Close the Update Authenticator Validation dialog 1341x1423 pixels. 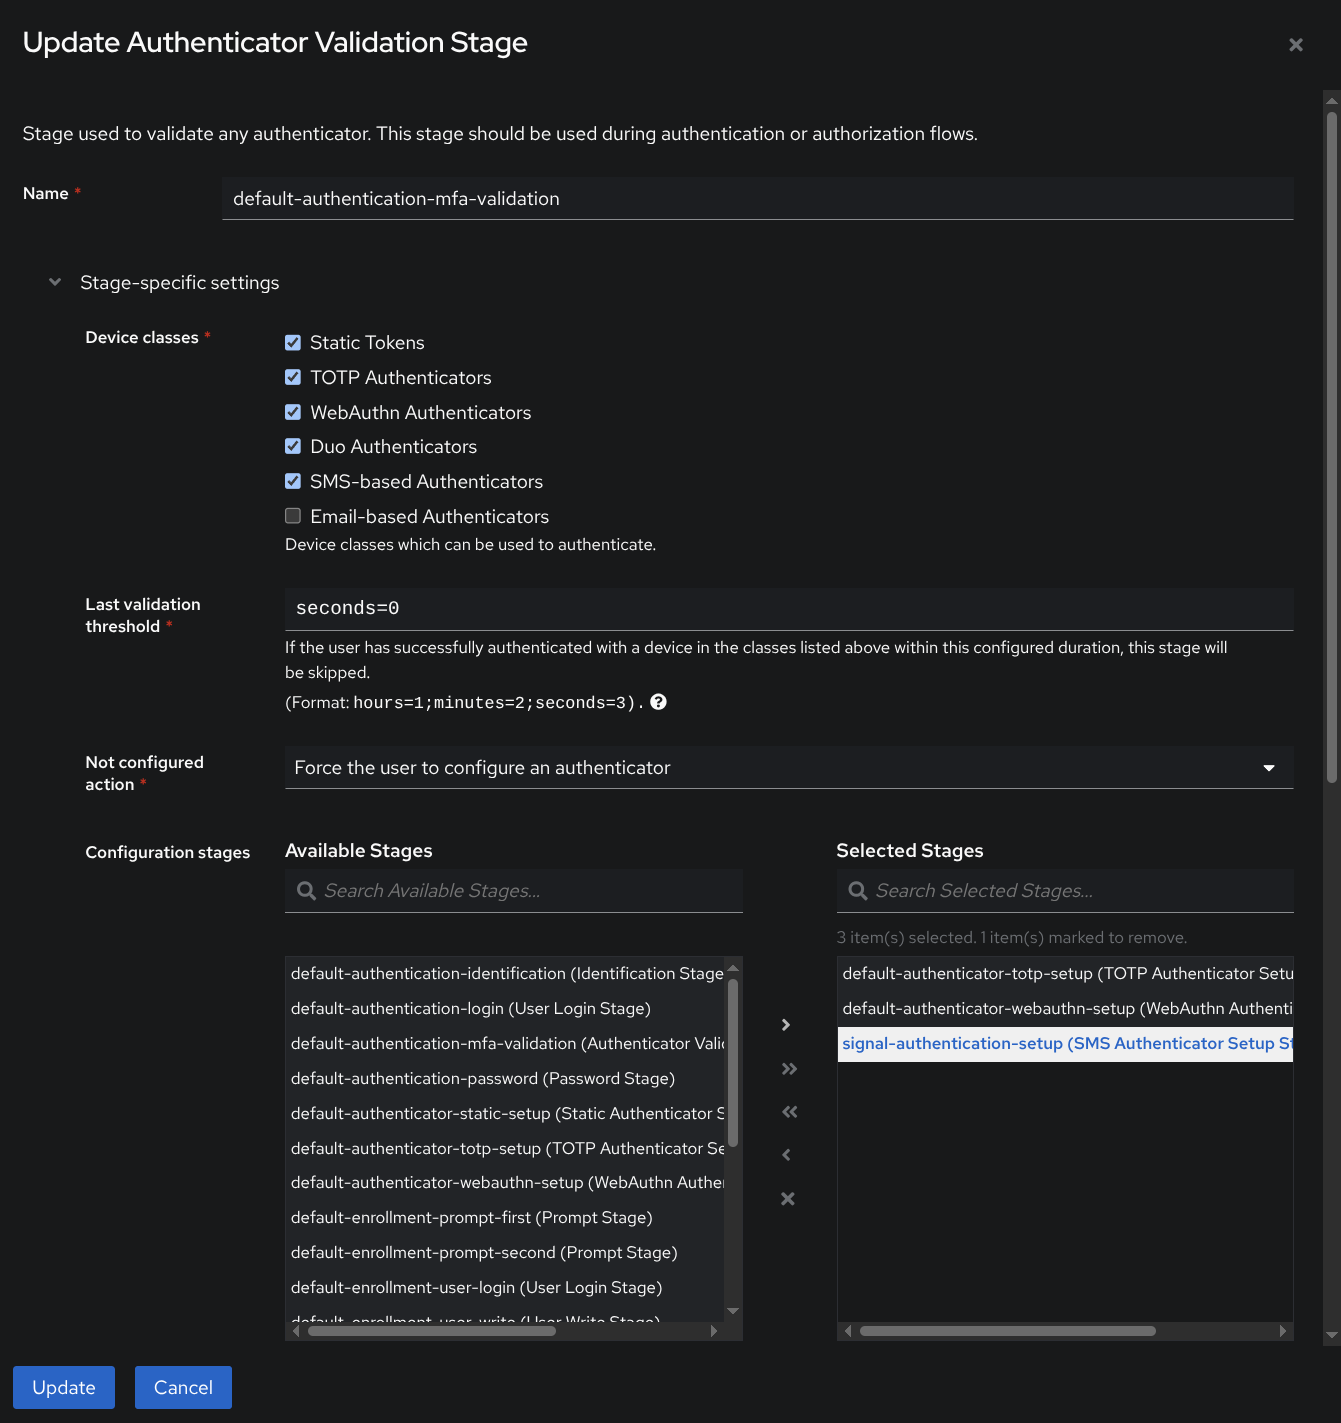click(x=1295, y=45)
